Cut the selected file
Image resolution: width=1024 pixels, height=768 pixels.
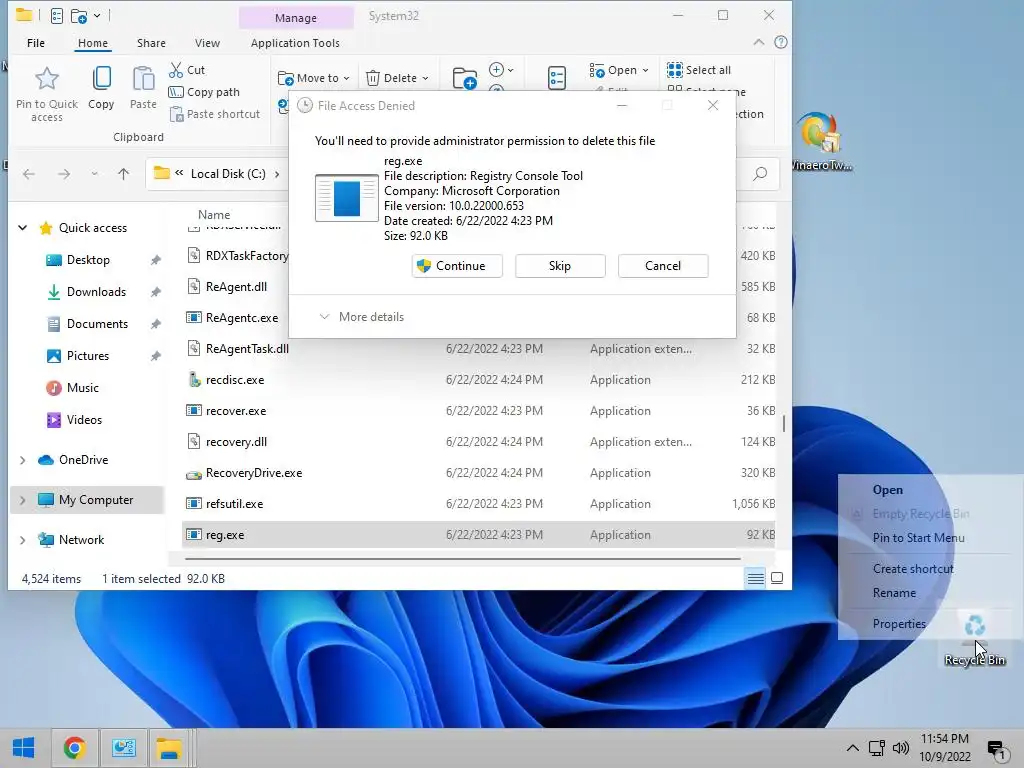click(x=187, y=70)
